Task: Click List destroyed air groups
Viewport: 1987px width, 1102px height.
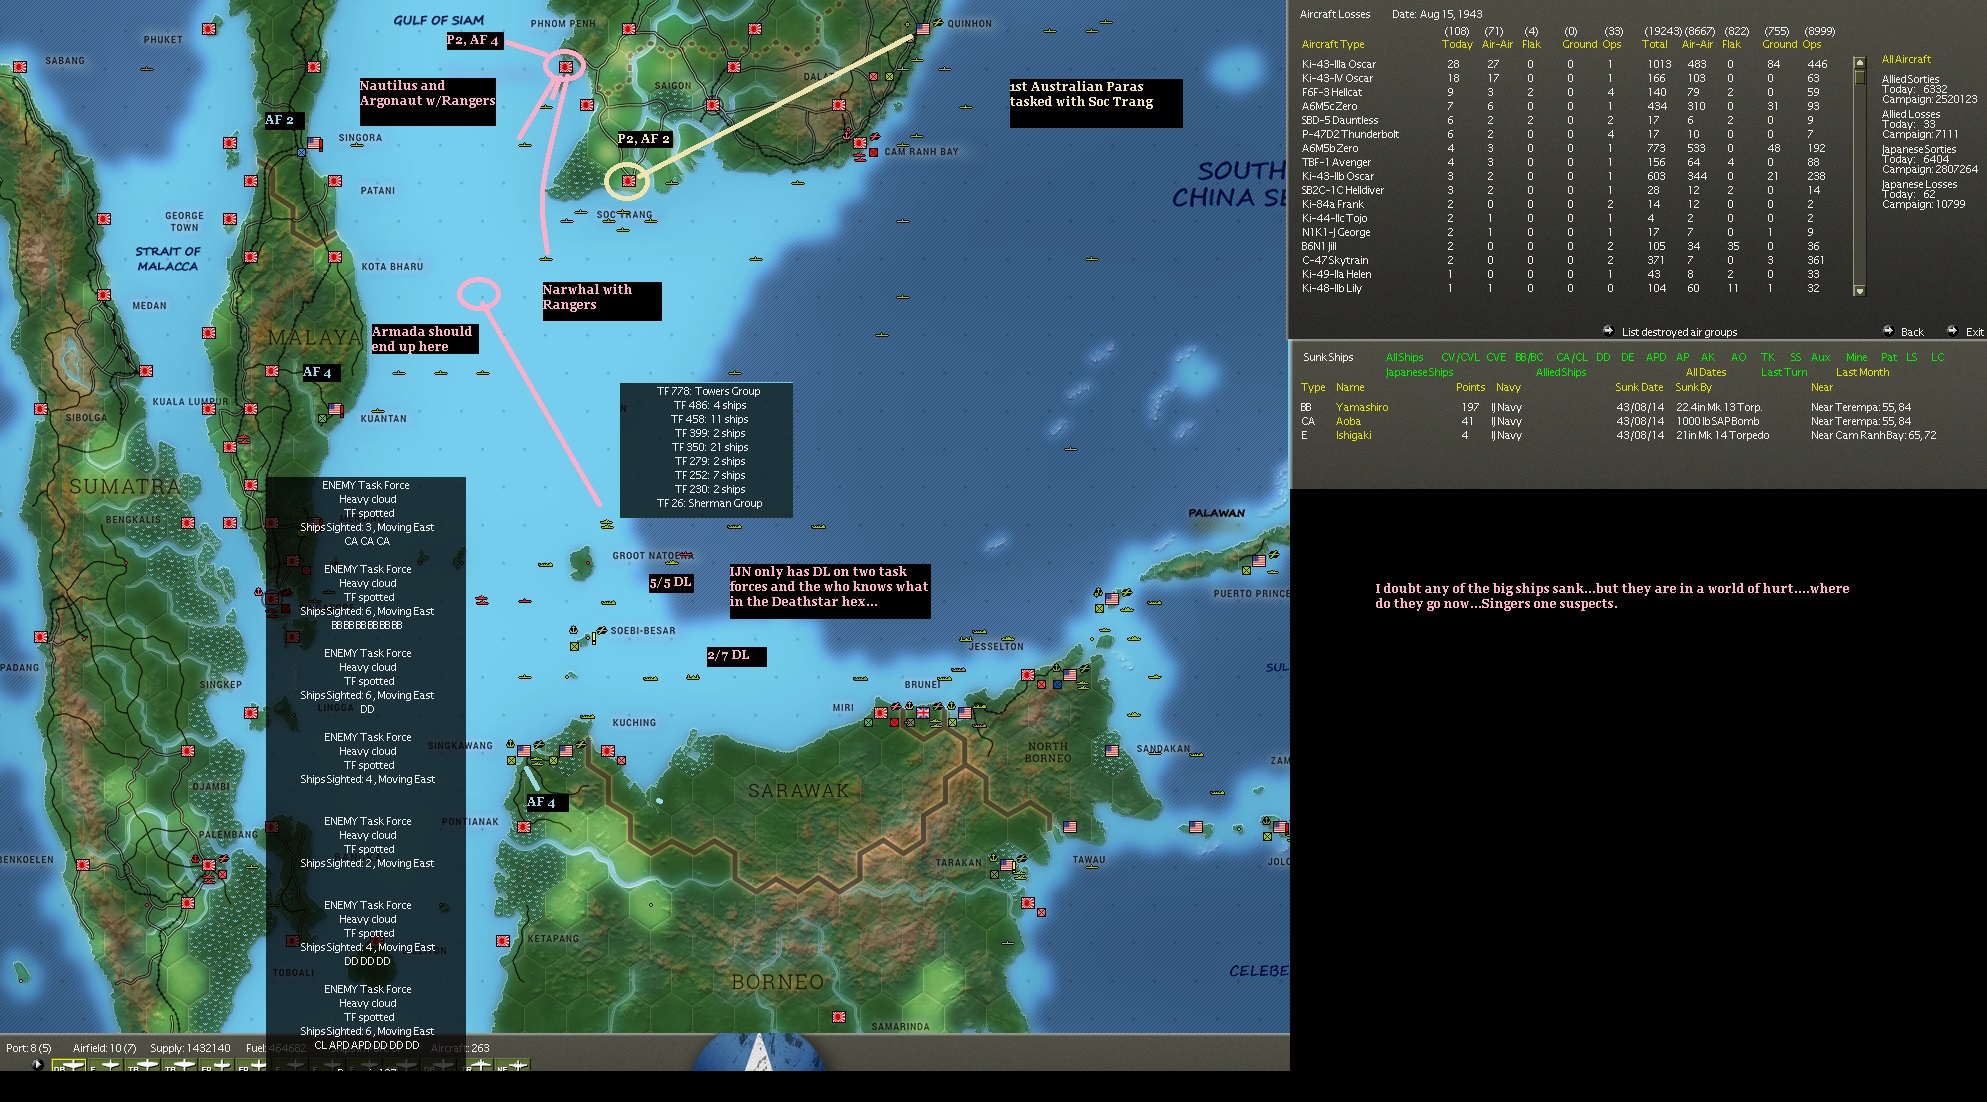Action: coord(1679,332)
